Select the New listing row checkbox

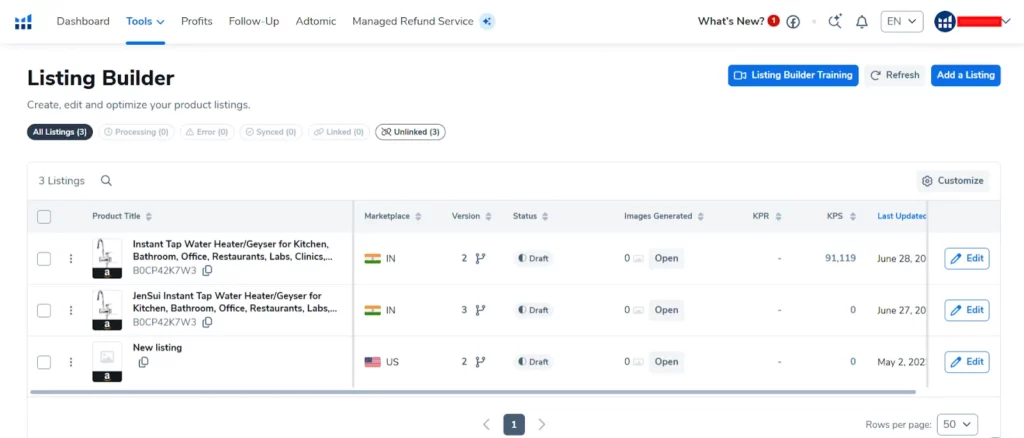pyautogui.click(x=44, y=362)
